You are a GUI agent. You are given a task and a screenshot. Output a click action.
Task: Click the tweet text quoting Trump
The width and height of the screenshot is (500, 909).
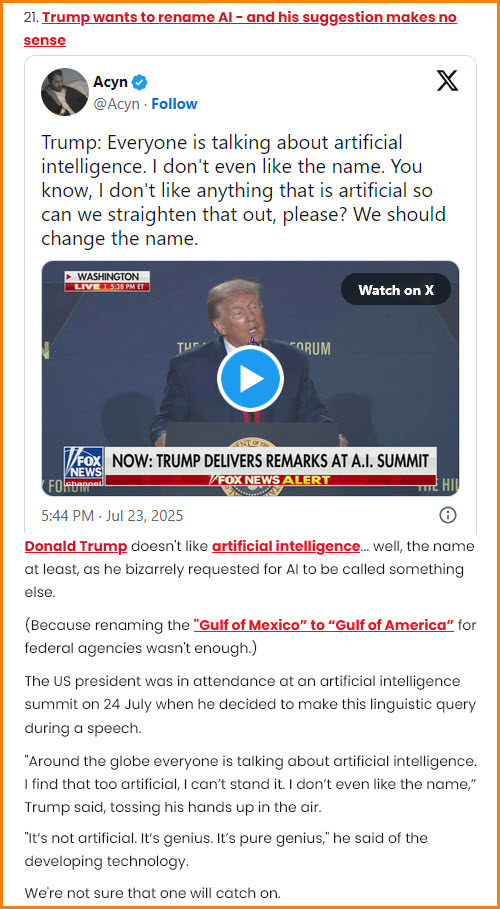[244, 190]
